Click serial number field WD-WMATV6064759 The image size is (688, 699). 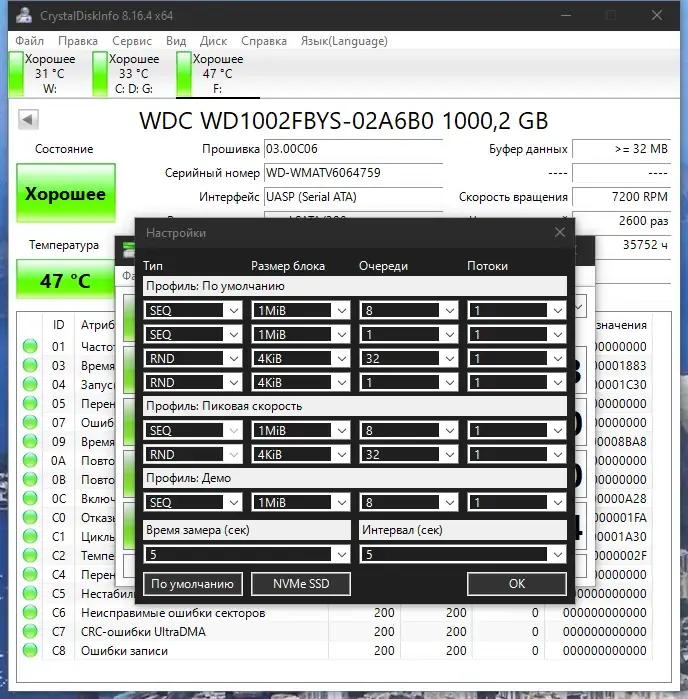point(353,173)
